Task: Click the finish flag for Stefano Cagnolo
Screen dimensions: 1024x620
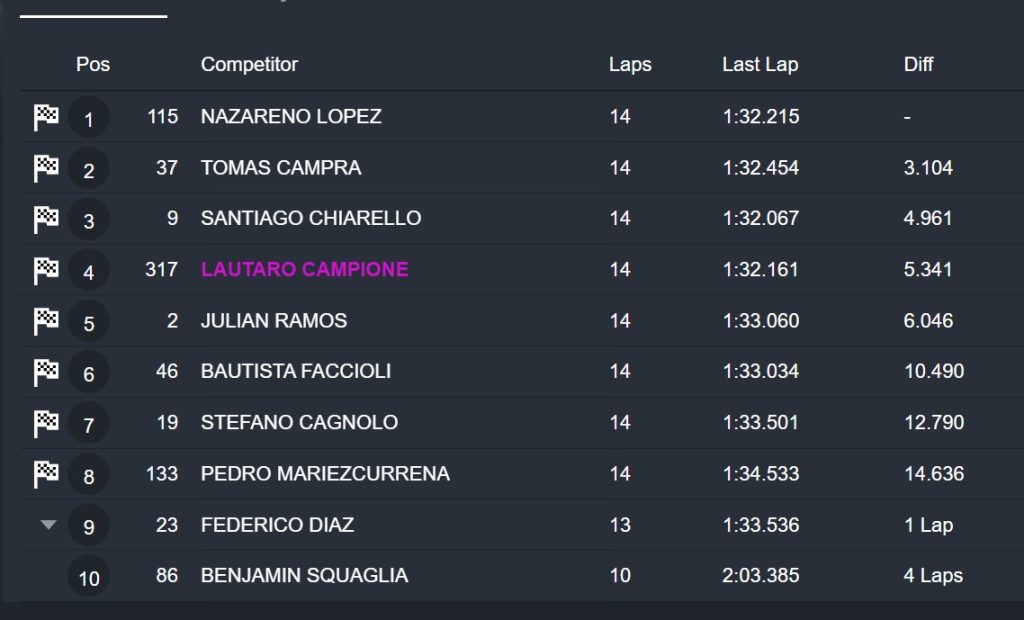Action: 46,423
